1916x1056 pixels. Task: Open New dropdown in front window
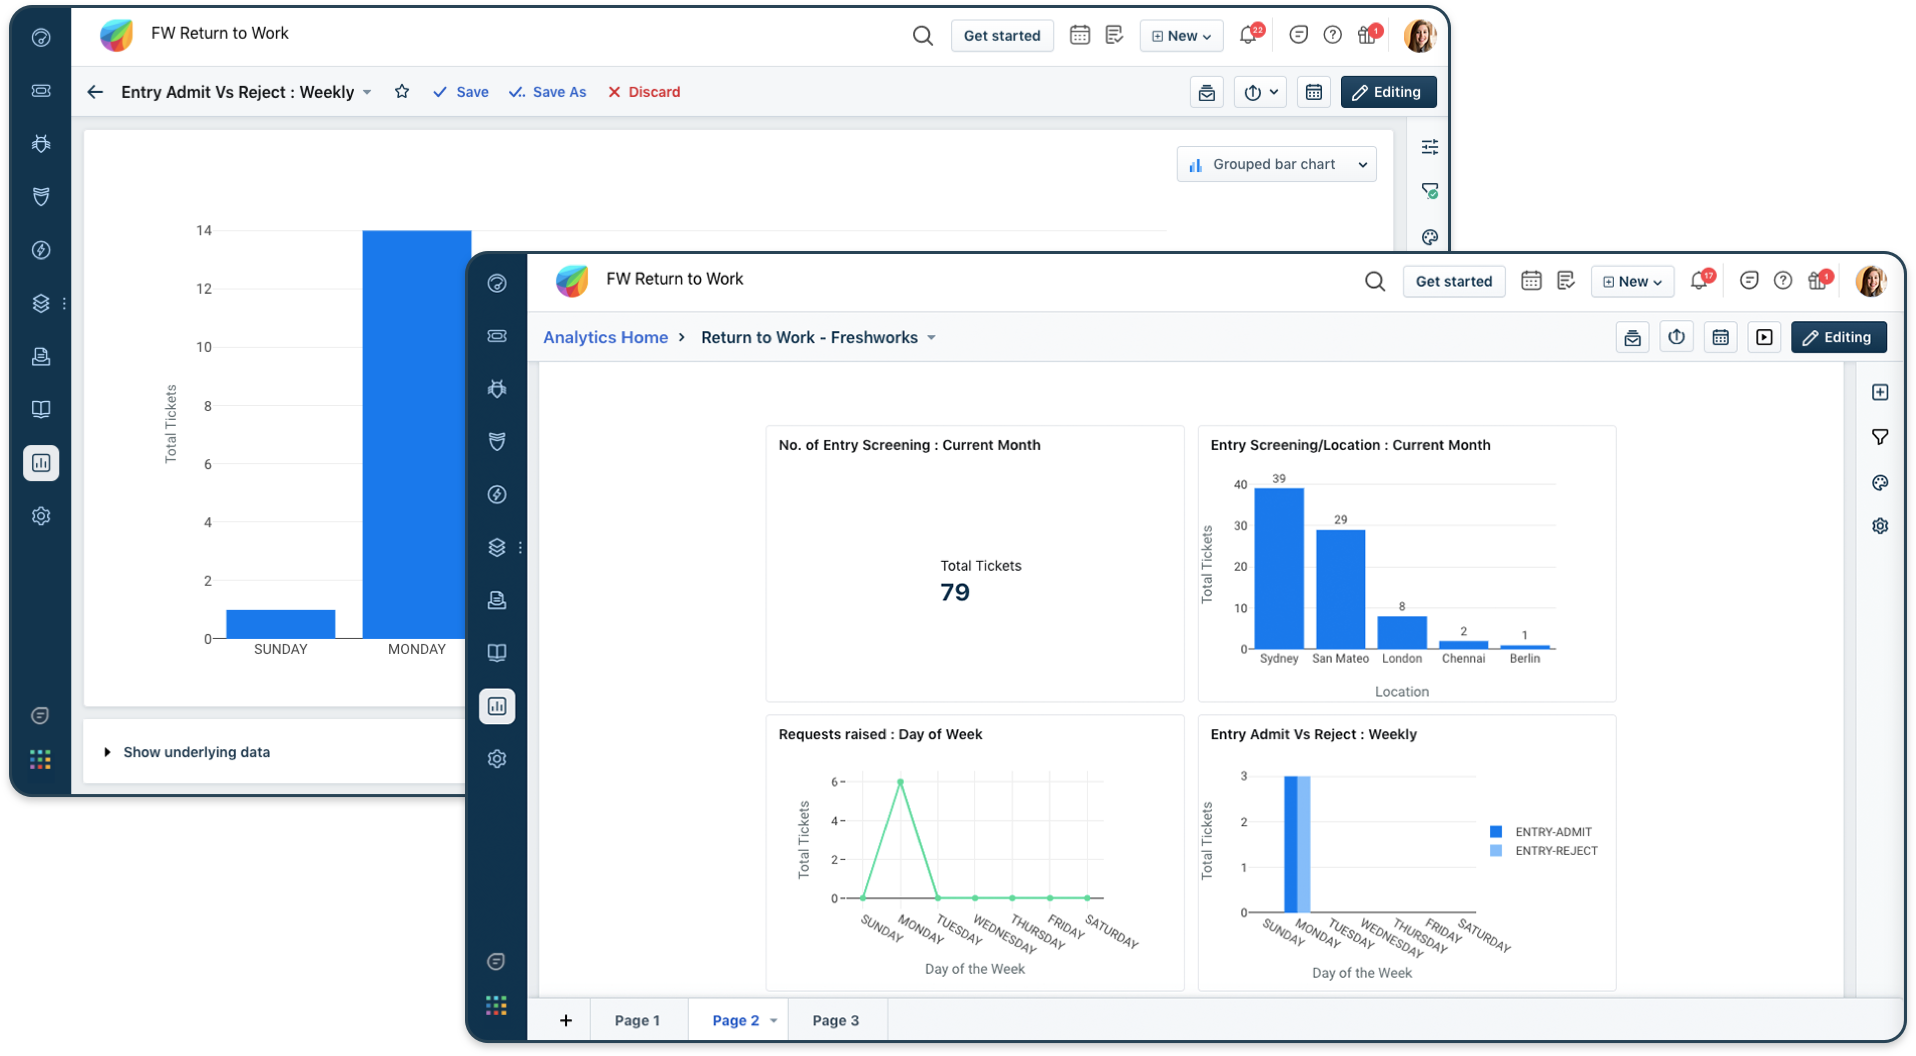tap(1632, 282)
